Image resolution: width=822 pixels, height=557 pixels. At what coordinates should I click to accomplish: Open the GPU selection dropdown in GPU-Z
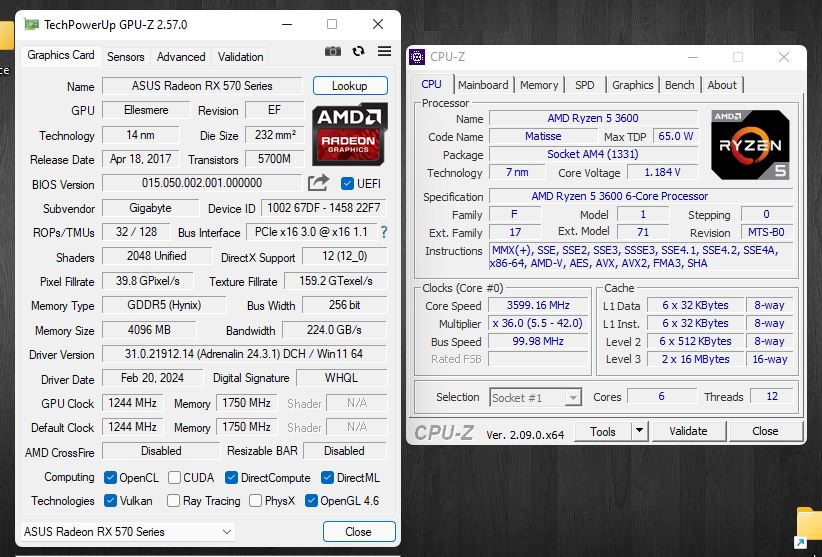(128, 531)
